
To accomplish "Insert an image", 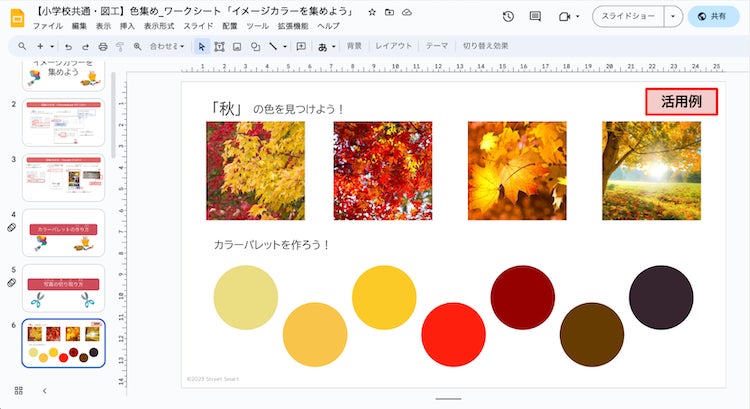I will pyautogui.click(x=237, y=46).
